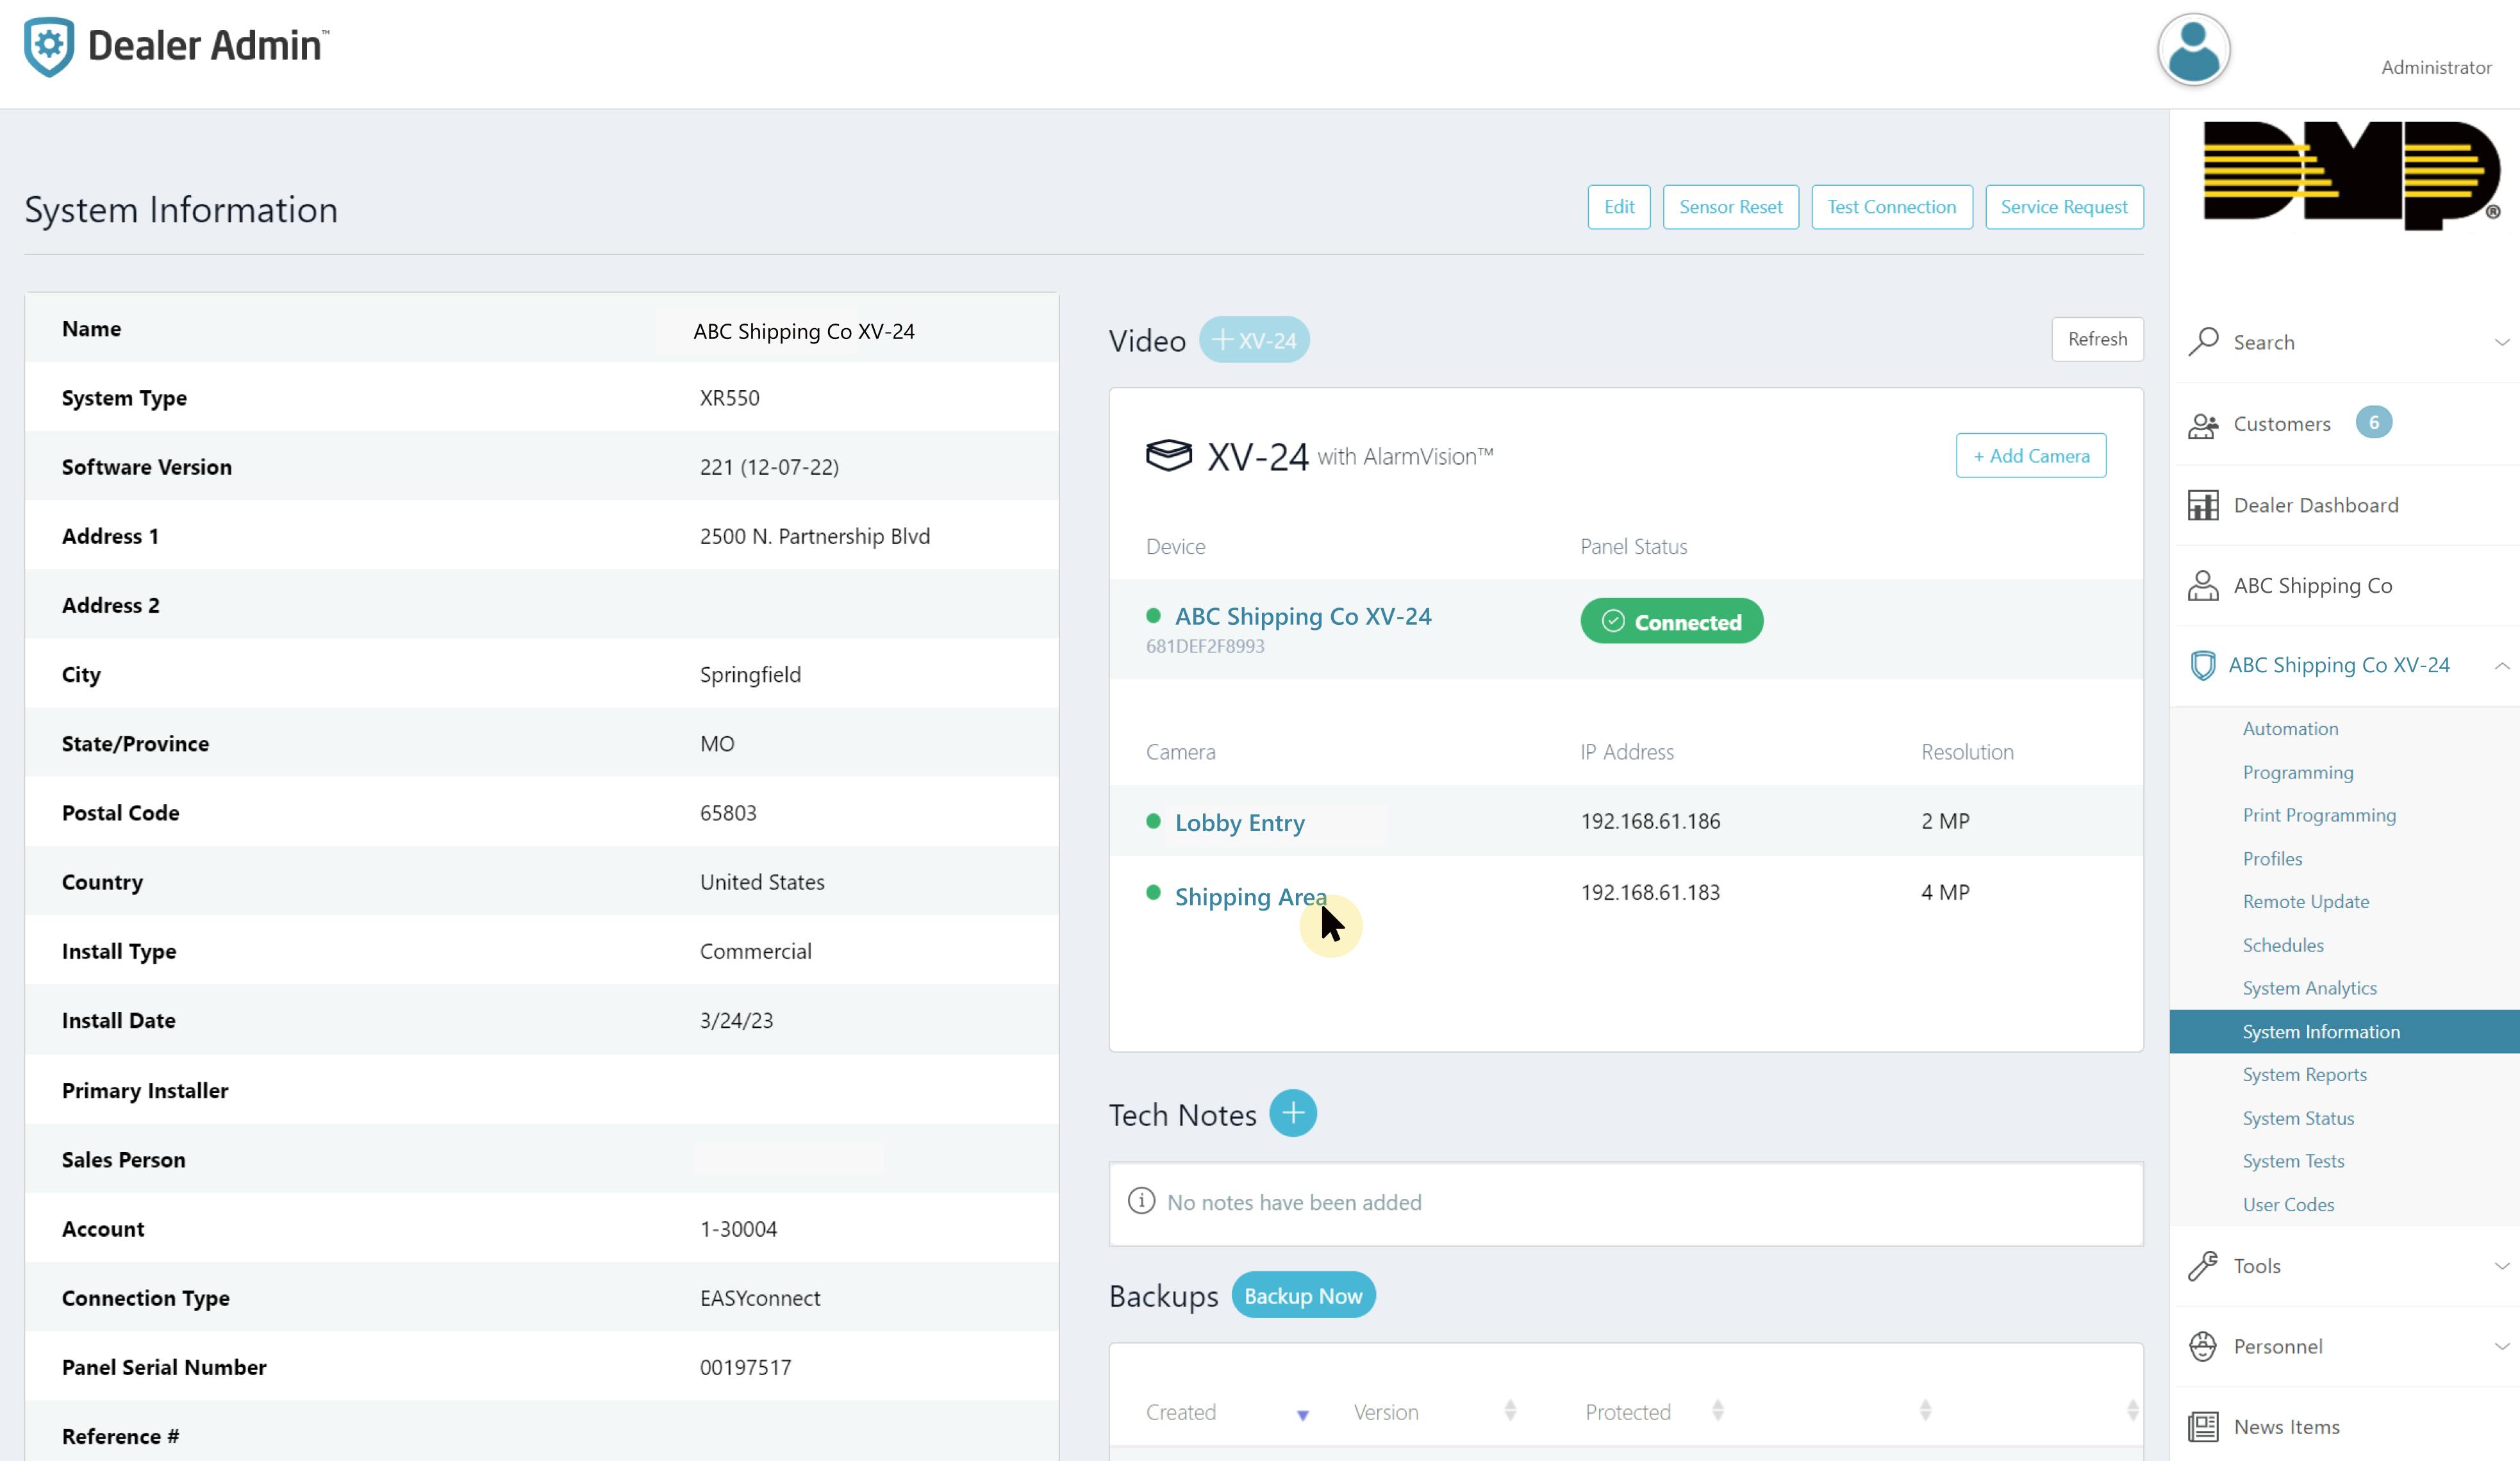Screen dimensions: 2520x1461
Task: Click the Backup Now button
Action: point(1302,1296)
